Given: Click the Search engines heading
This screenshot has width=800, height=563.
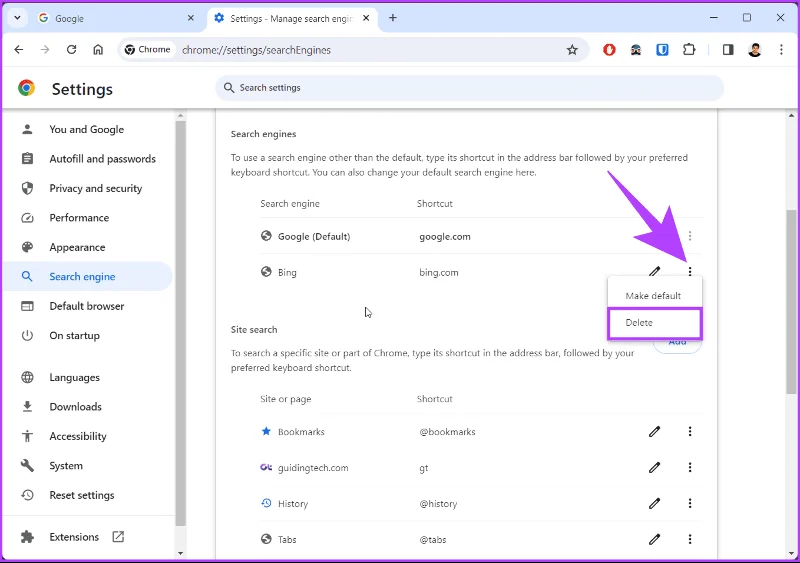Looking at the screenshot, I should (263, 134).
